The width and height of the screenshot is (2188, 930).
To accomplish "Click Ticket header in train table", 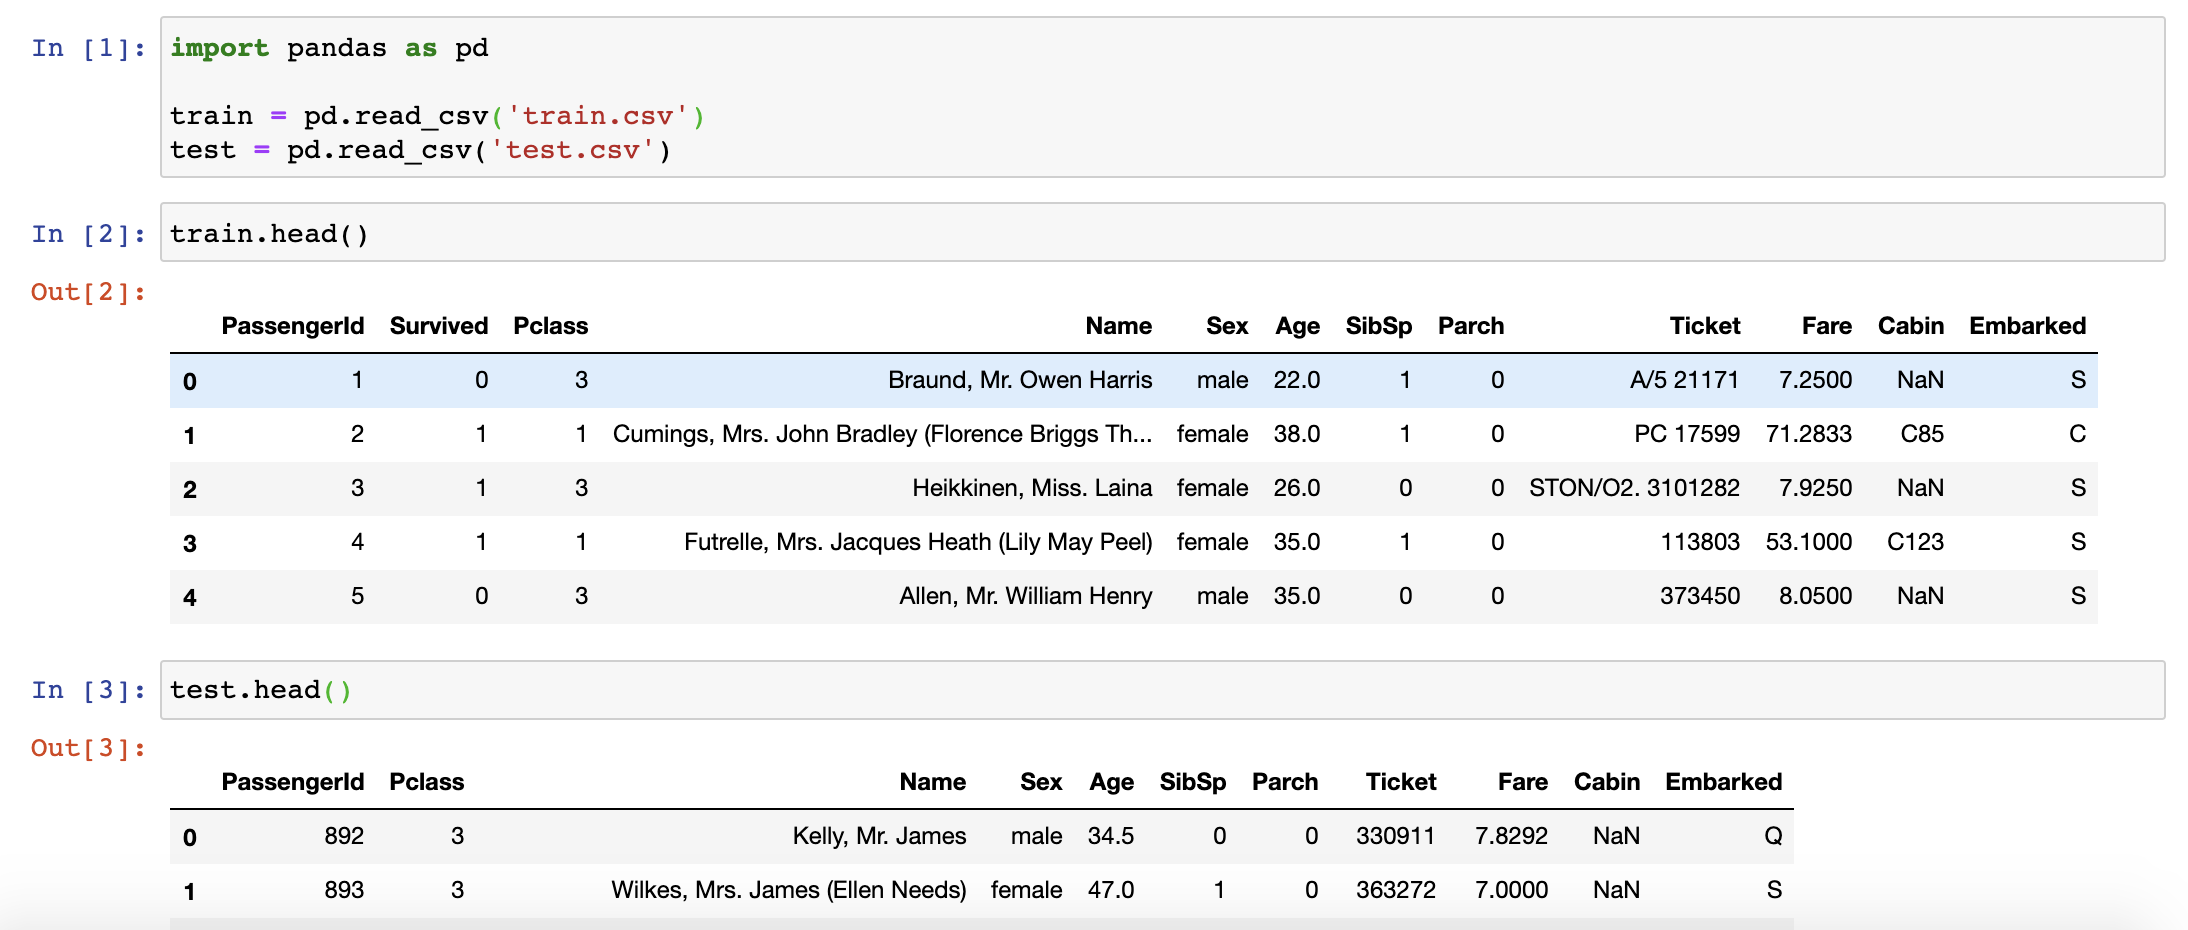I will pyautogui.click(x=1705, y=326).
